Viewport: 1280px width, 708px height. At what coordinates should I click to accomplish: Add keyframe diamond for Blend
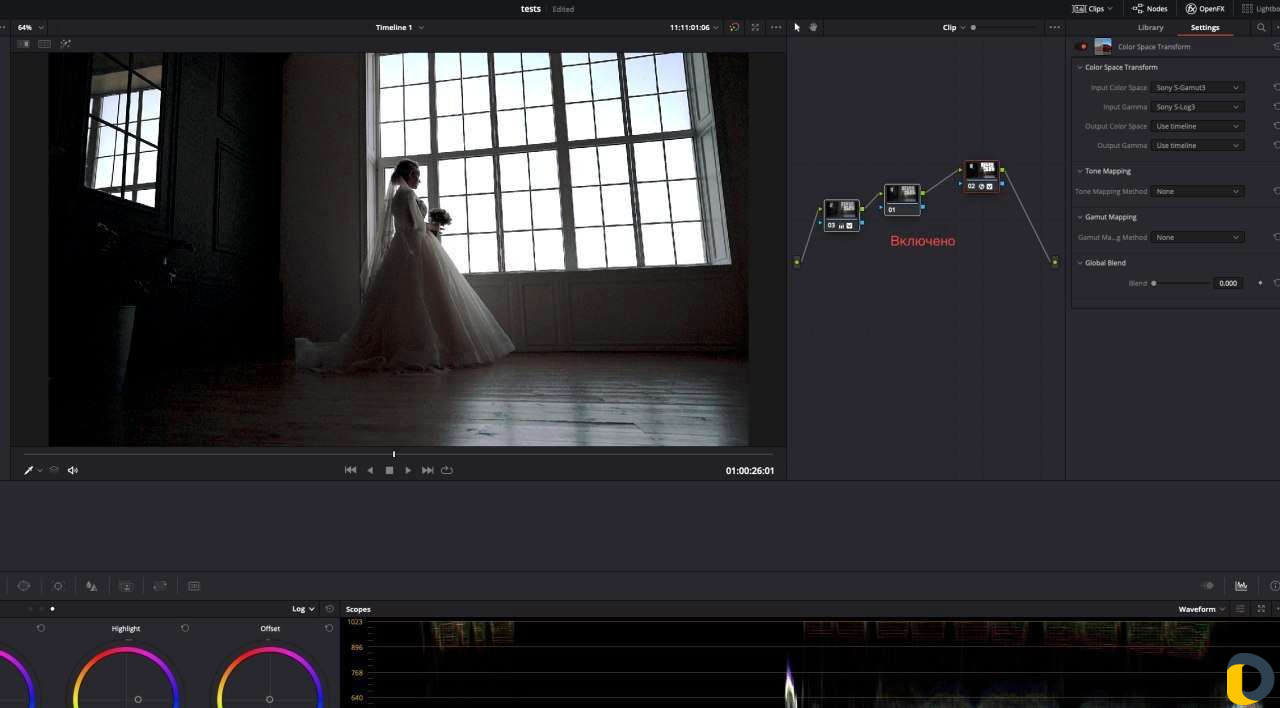pos(1260,283)
